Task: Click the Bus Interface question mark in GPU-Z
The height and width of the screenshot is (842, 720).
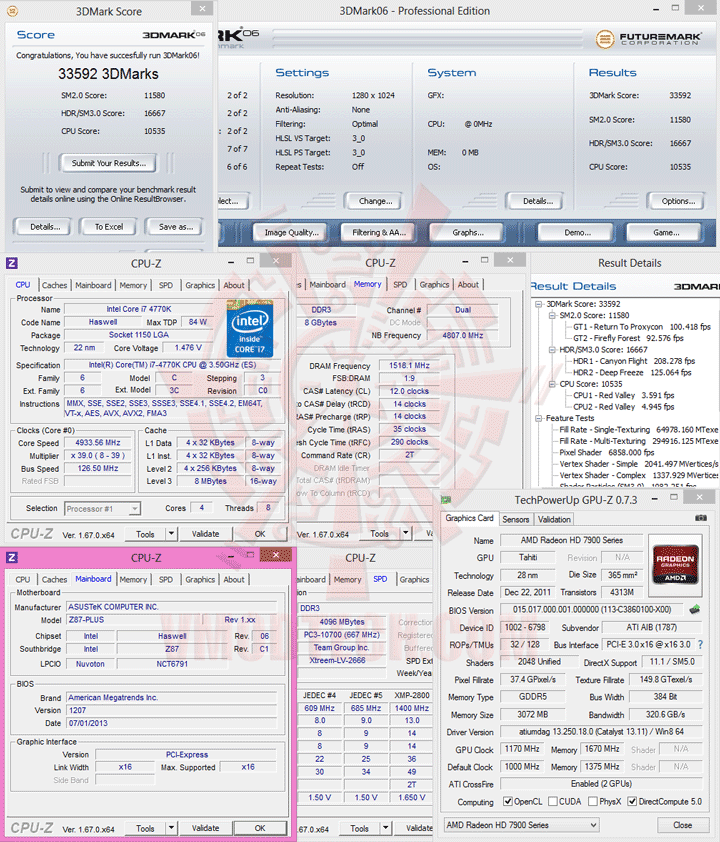Action: [700, 644]
